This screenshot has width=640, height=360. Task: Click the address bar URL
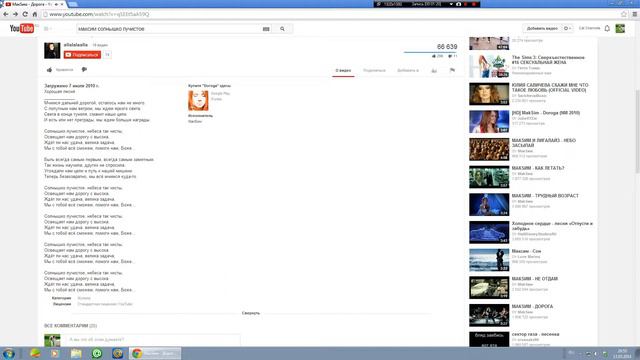pos(99,14)
